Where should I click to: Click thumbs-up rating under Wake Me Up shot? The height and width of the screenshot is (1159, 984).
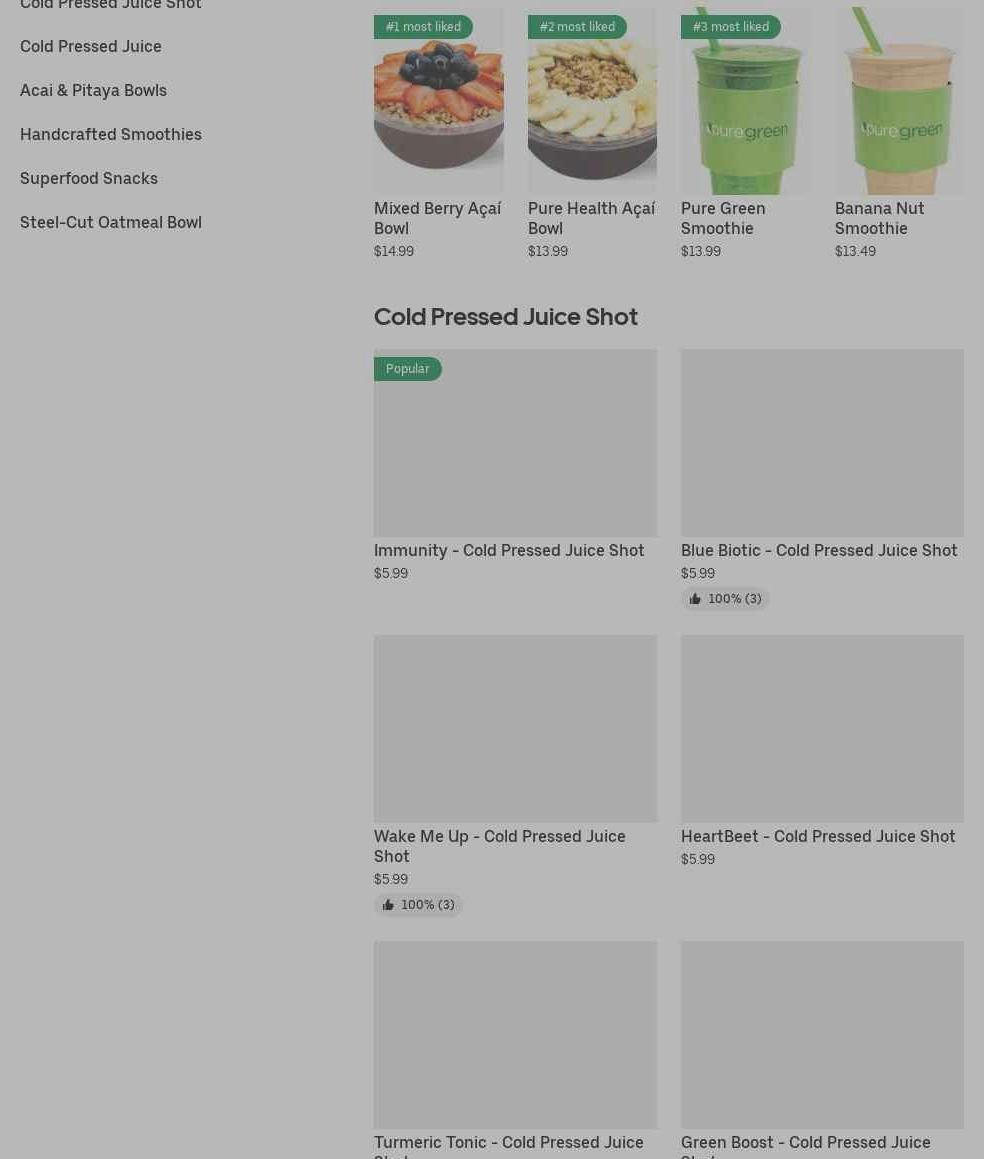418,905
